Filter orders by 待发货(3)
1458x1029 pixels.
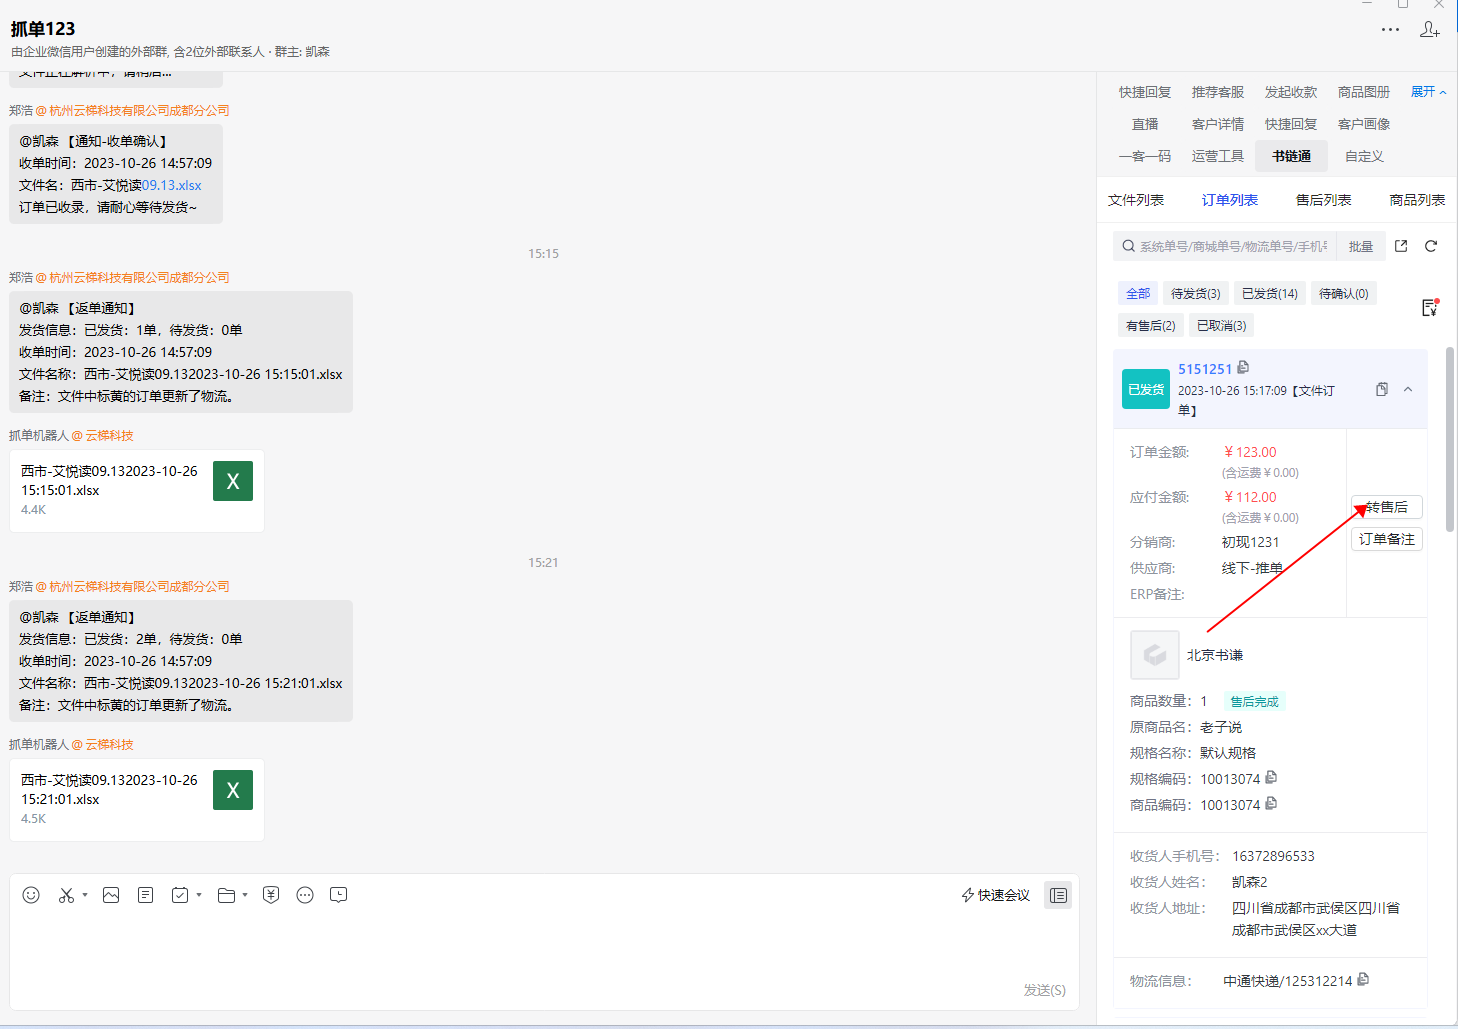tap(1196, 293)
